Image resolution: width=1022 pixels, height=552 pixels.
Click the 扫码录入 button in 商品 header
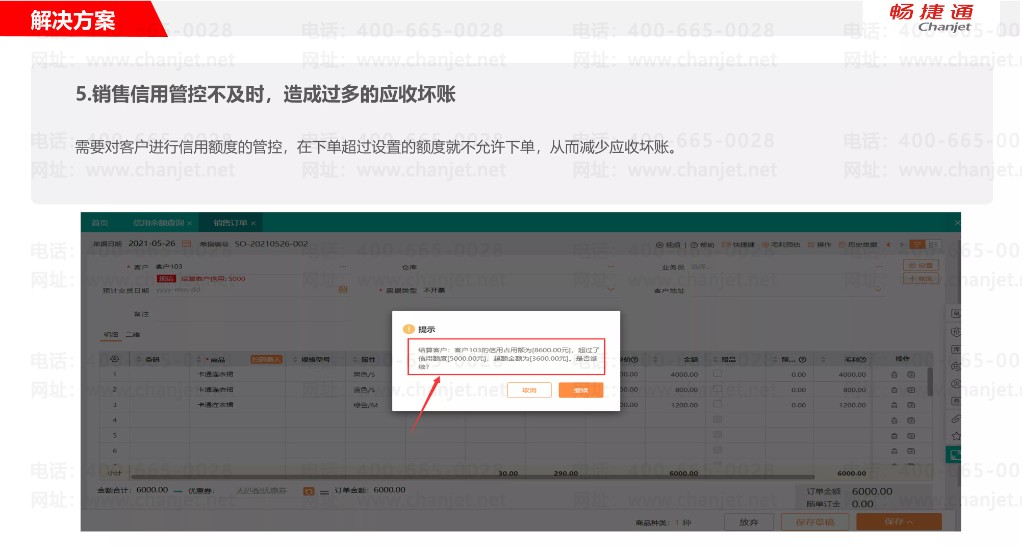point(267,359)
